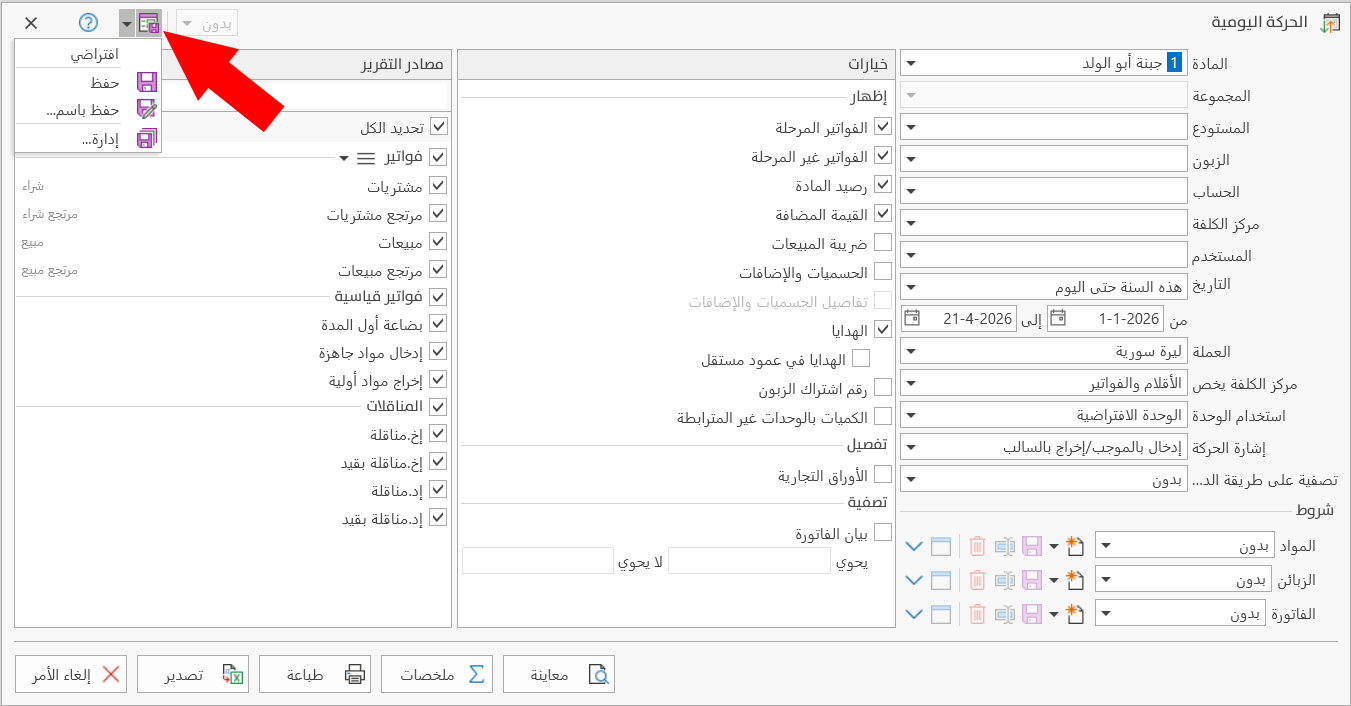Click the إلى date field 21-4-2026

(x=959, y=319)
